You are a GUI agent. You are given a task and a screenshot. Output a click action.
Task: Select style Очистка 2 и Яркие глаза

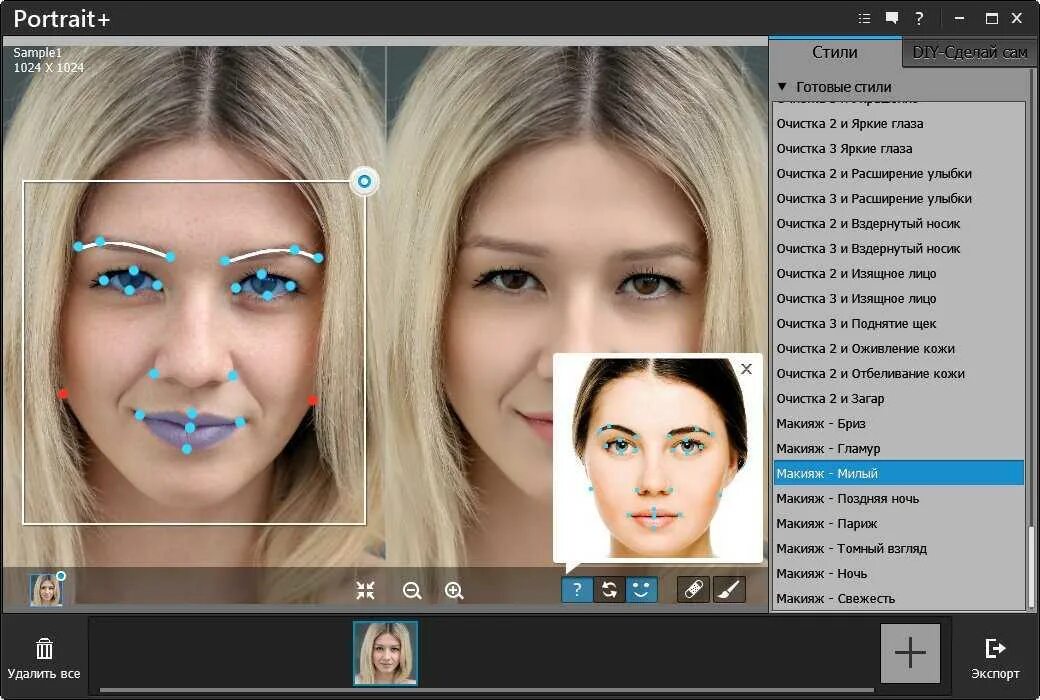pyautogui.click(x=899, y=123)
